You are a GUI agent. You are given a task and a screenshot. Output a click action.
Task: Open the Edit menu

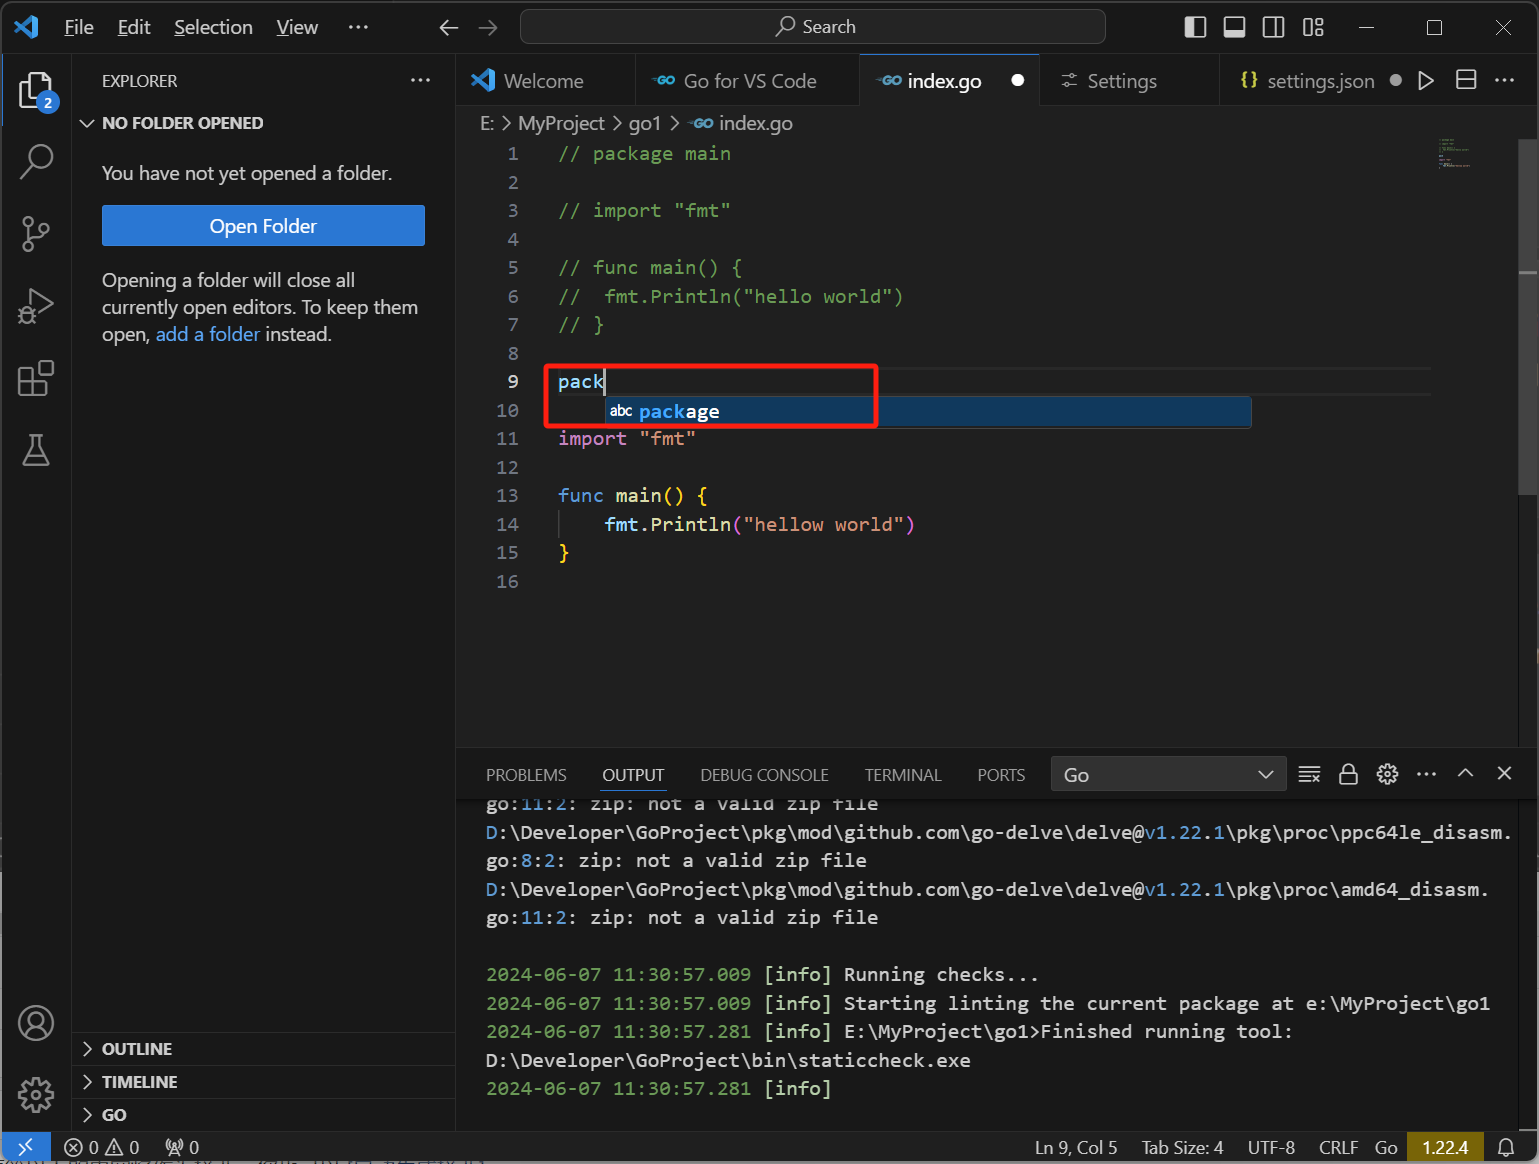[x=134, y=27]
